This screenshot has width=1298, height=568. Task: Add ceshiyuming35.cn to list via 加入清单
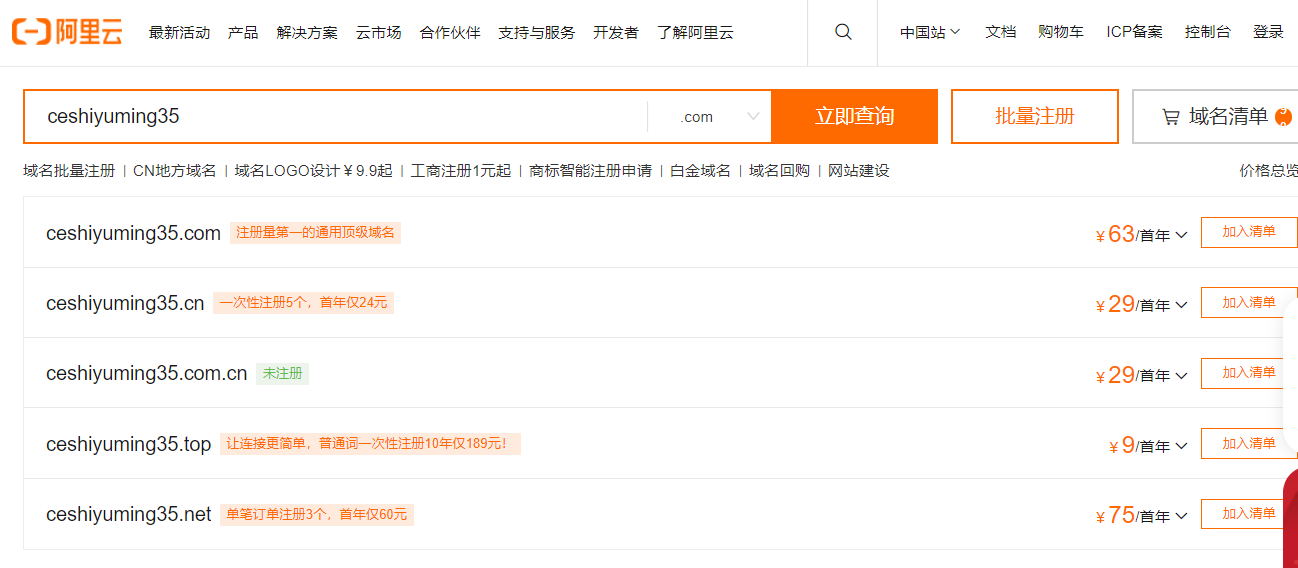point(1249,302)
